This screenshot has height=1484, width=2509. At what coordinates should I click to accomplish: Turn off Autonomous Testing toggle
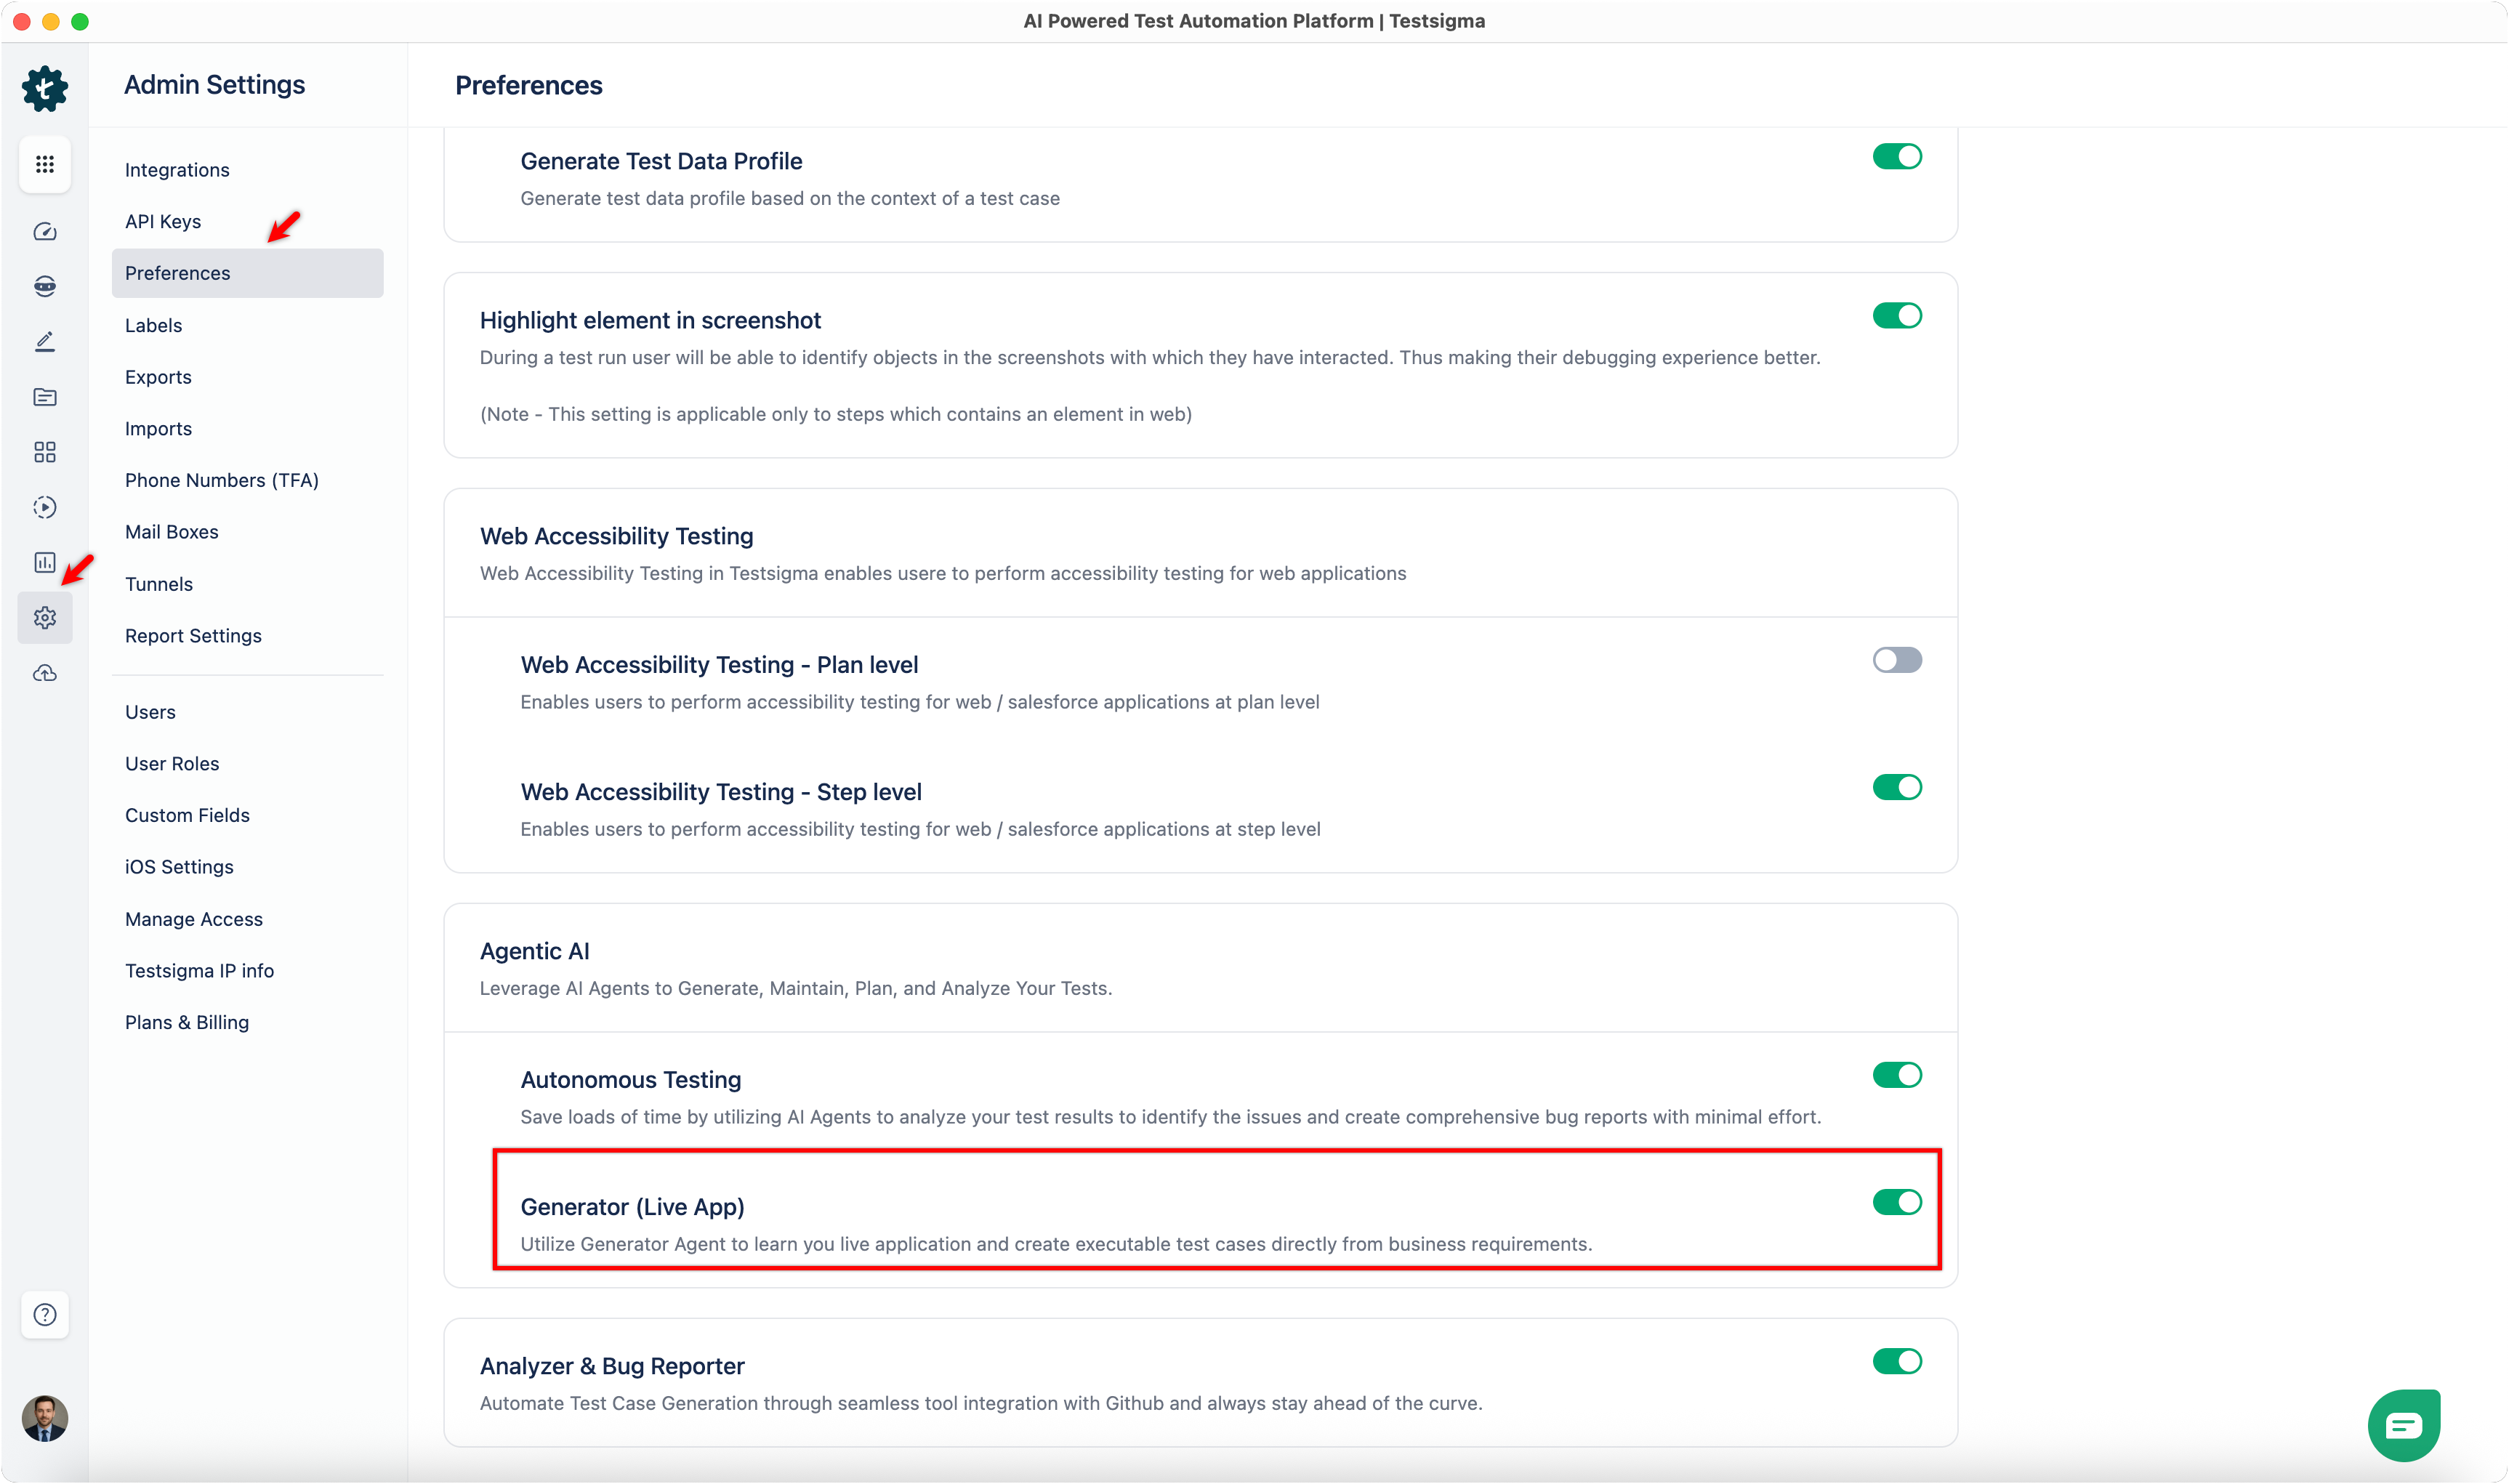pos(1896,1075)
